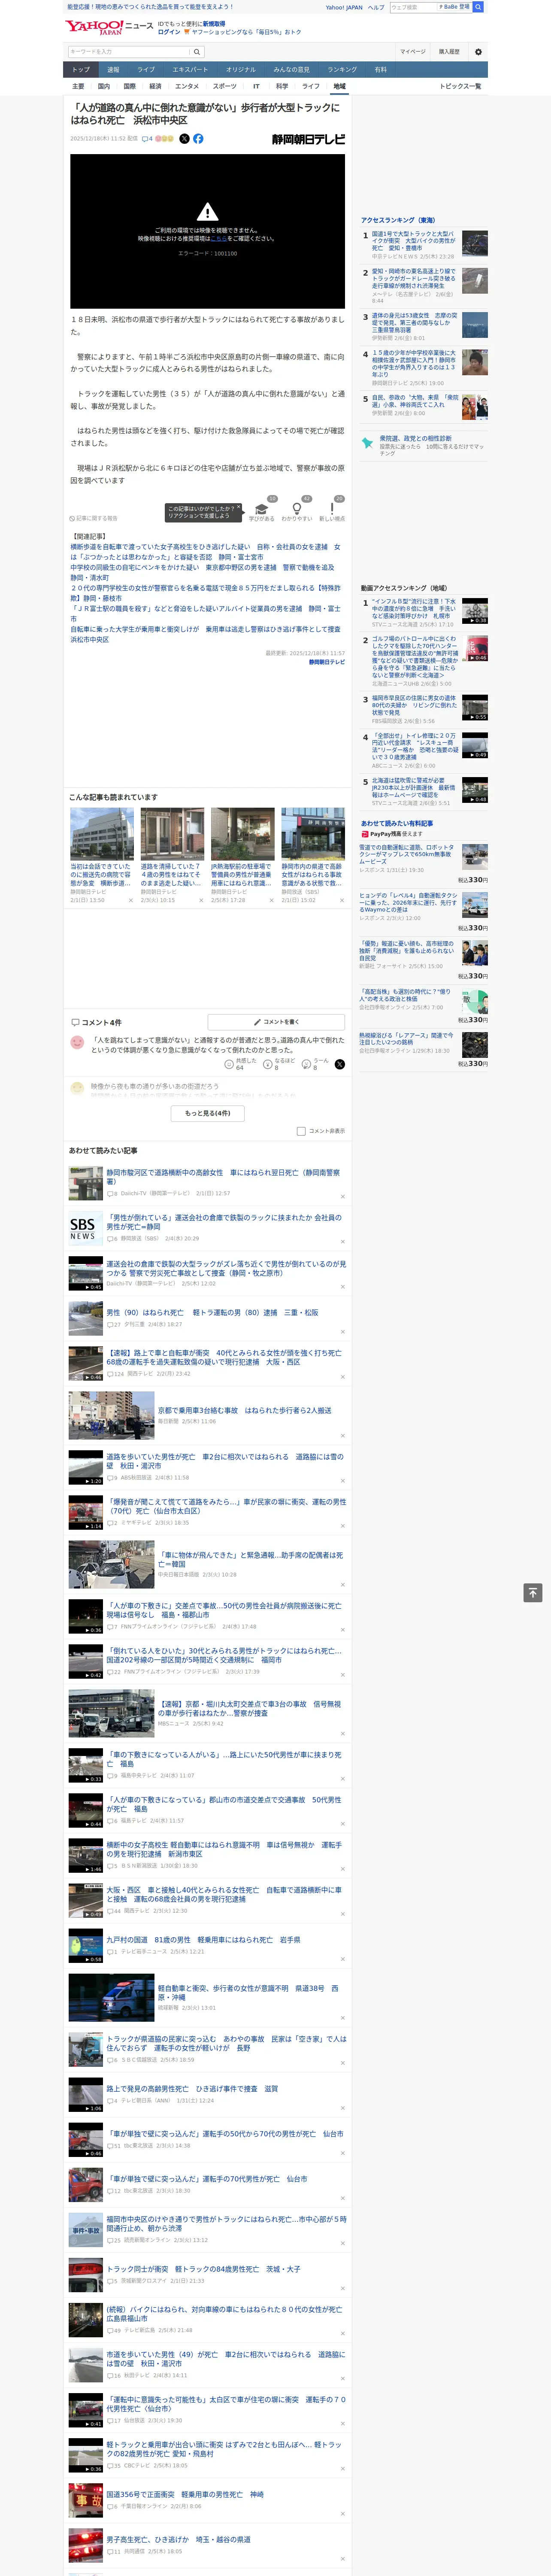Image resolution: width=551 pixels, height=2576 pixels.
Task: Open the 速報 tab
Action: pyautogui.click(x=113, y=70)
